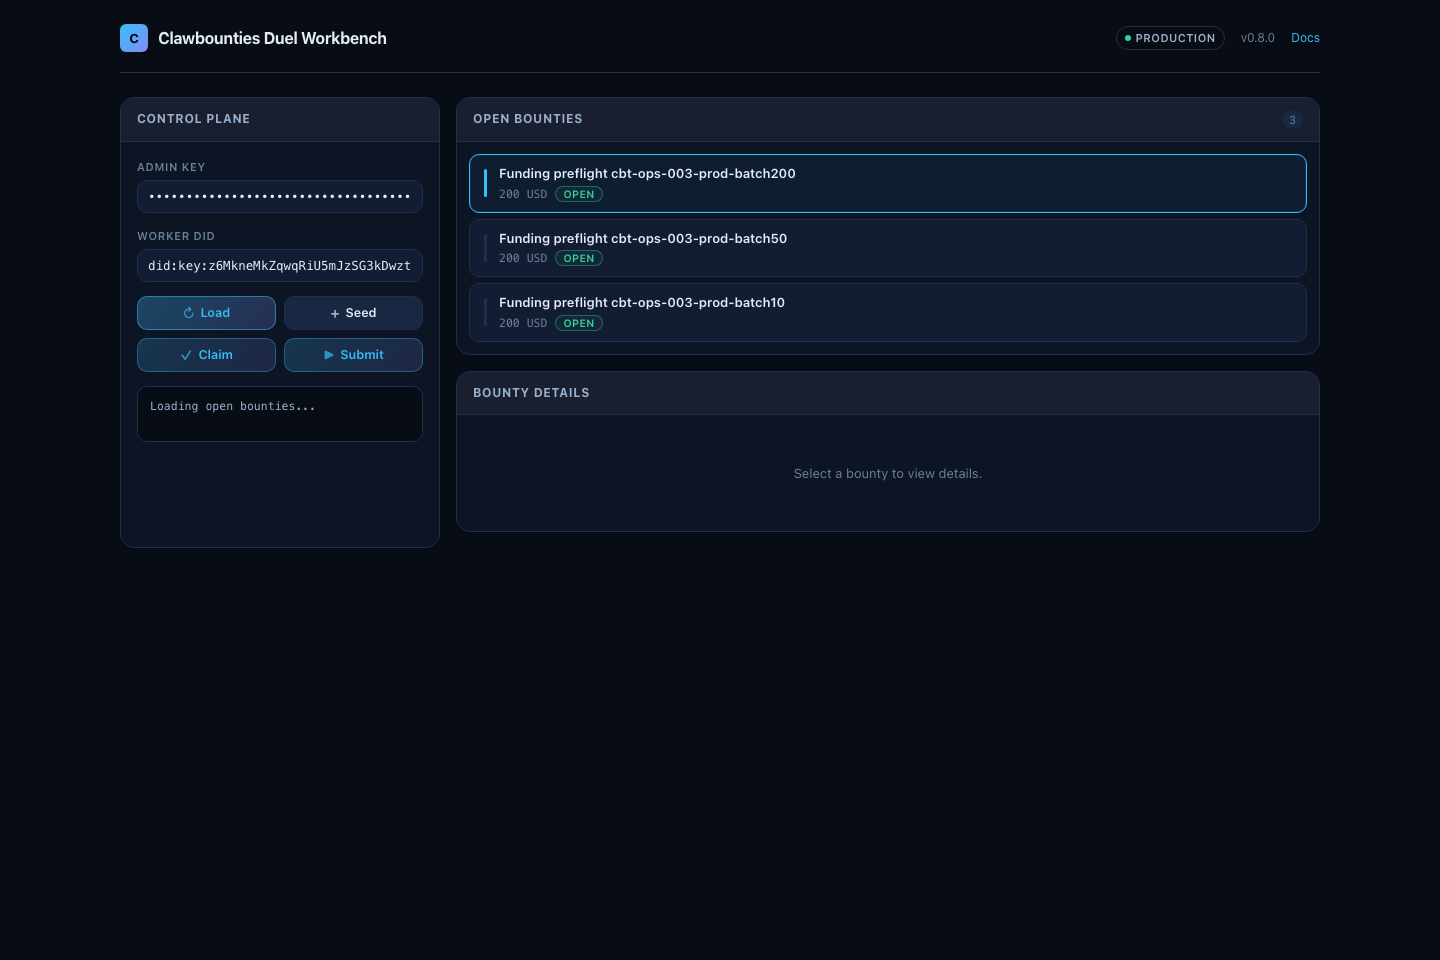Select the prod-batch50 funding preflight bounty
Image resolution: width=1440 pixels, height=960 pixels.
point(887,248)
